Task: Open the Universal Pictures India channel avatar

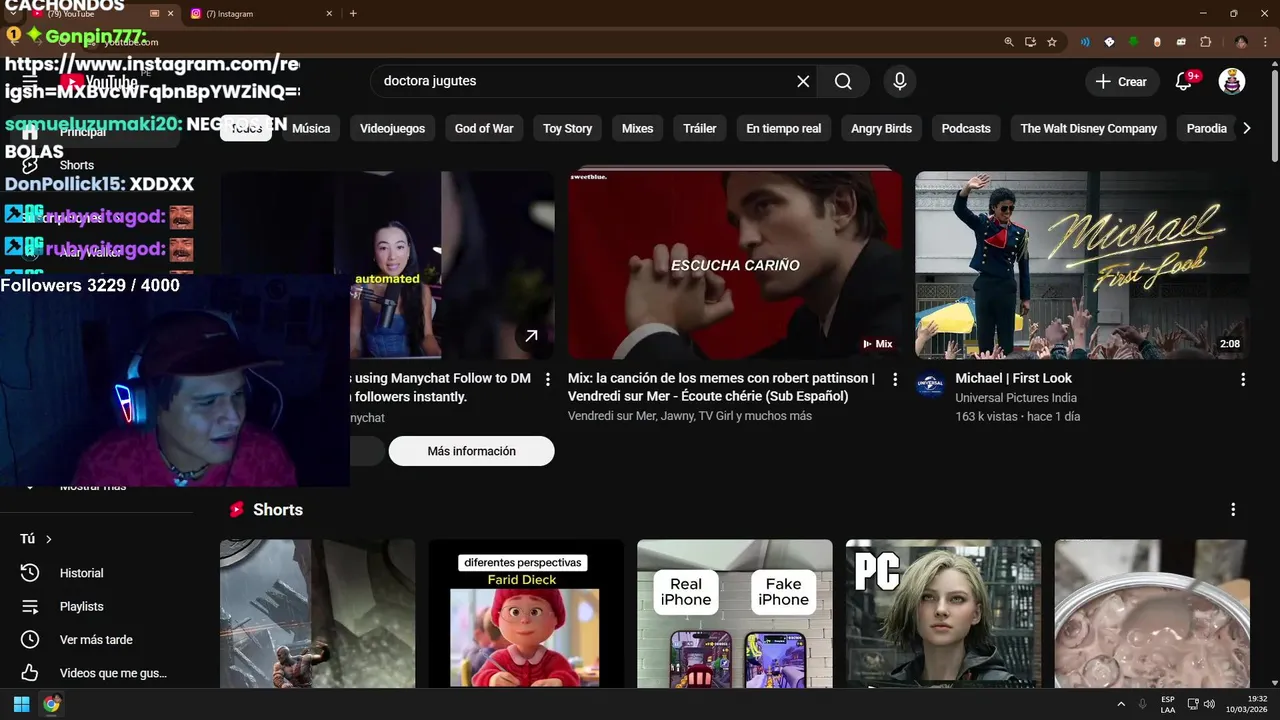Action: point(930,384)
